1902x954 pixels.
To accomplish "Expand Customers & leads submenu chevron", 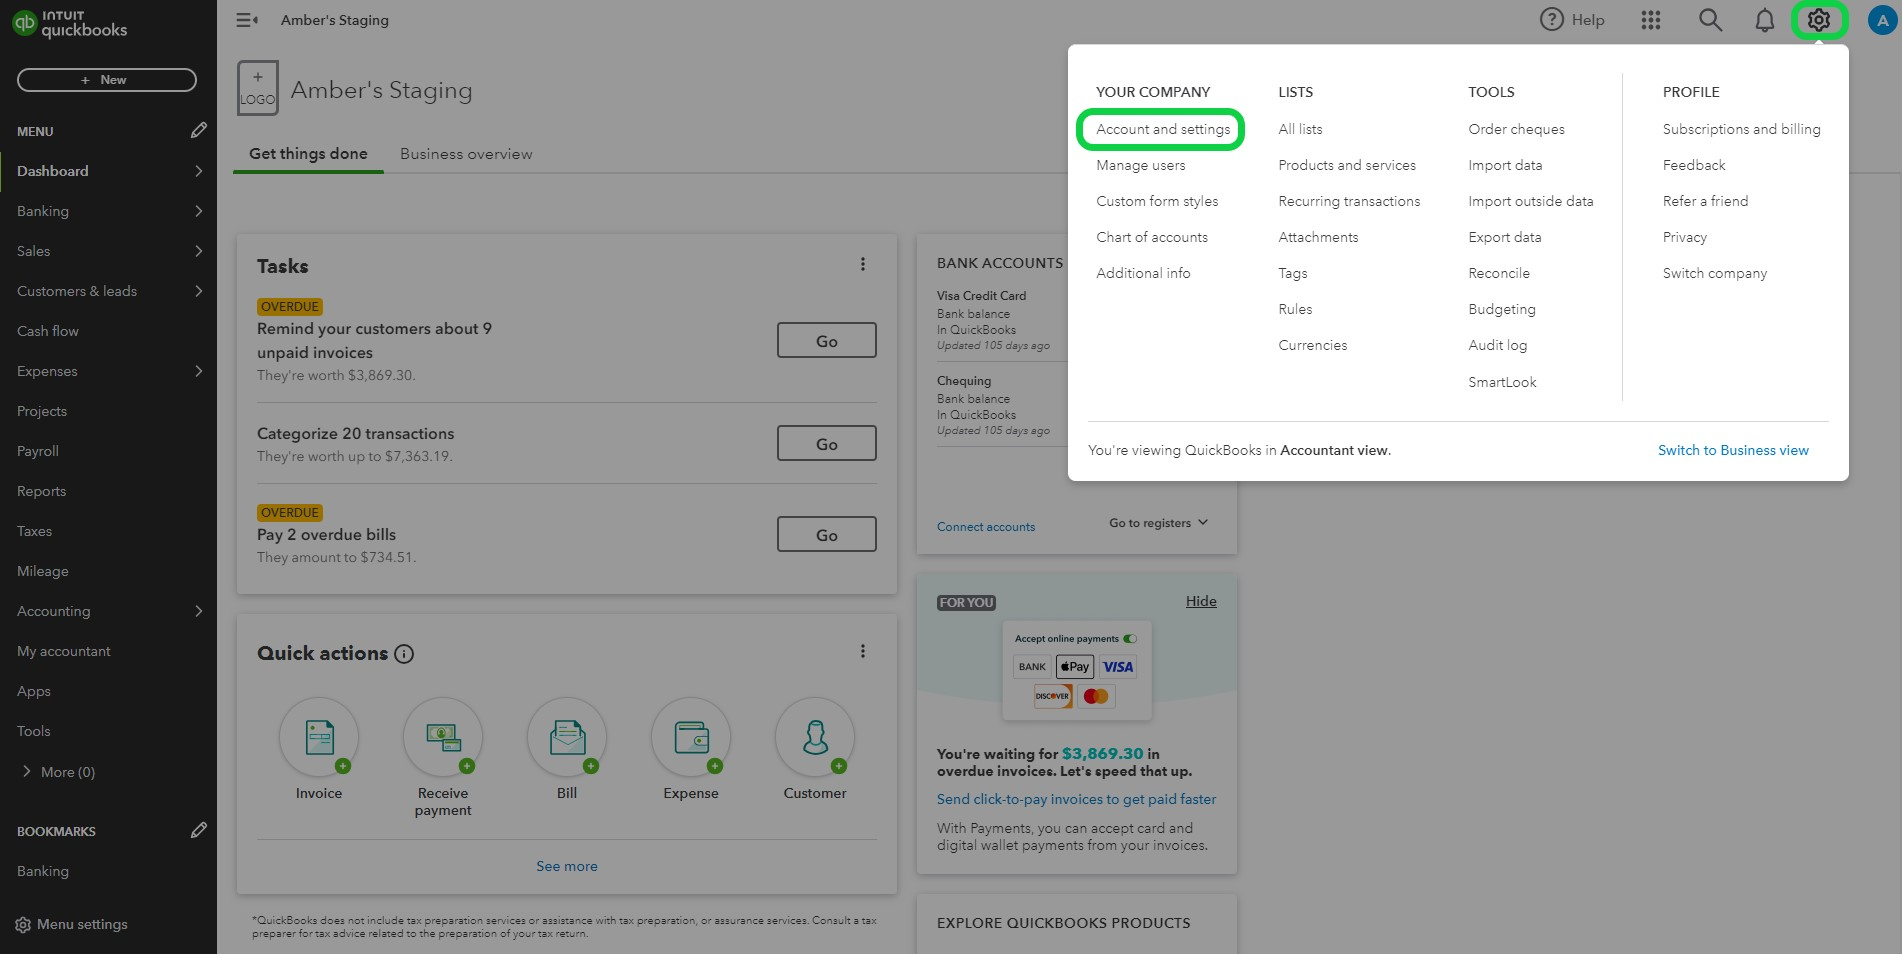I will click(198, 291).
